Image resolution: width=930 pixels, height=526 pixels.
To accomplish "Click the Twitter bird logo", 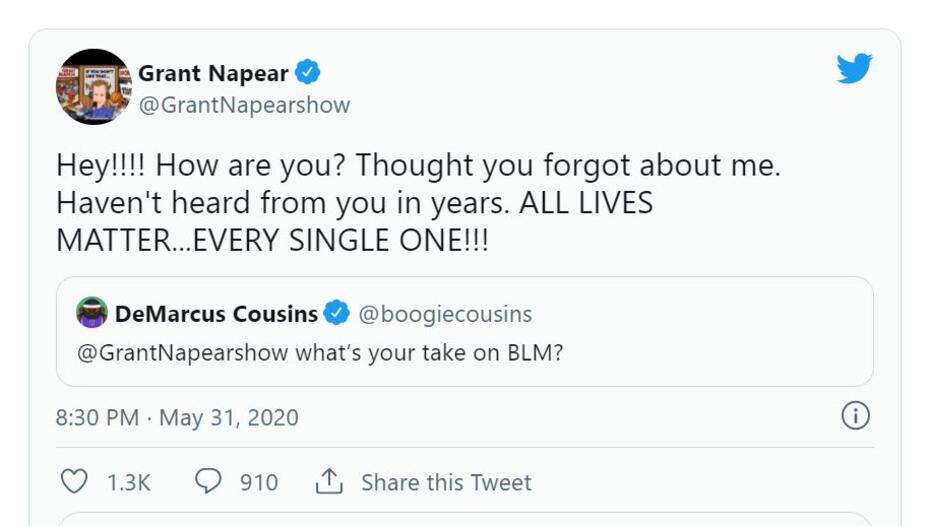I will [854, 69].
